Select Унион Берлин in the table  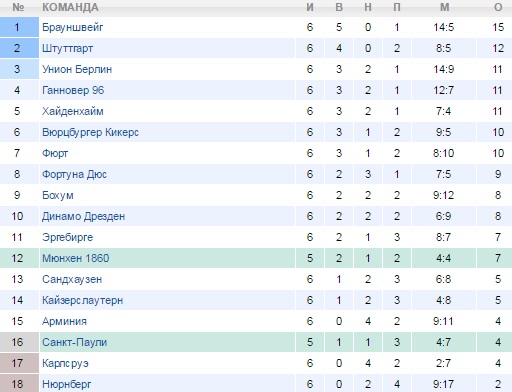coord(77,69)
